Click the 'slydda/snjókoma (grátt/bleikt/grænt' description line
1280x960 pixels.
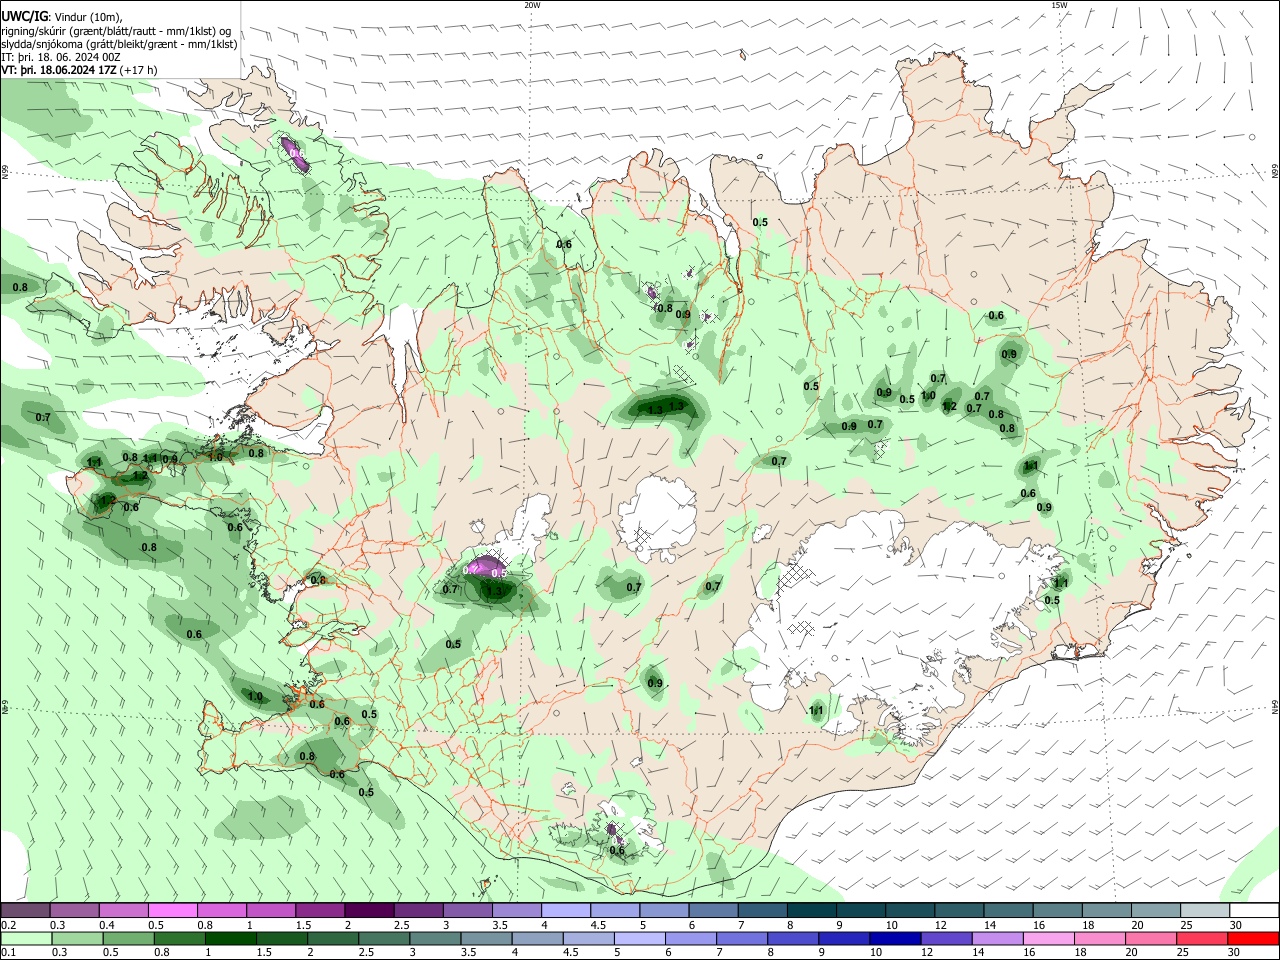[x=119, y=44]
